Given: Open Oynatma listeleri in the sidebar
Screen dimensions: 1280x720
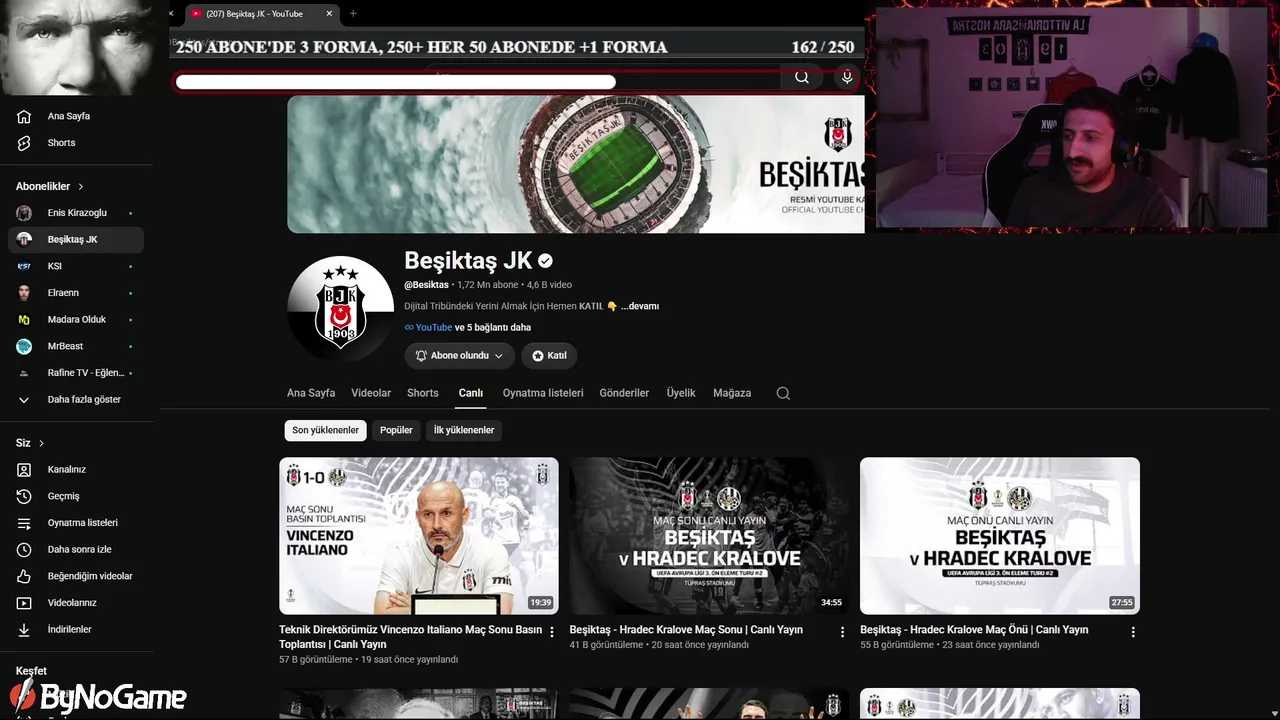Looking at the screenshot, I should pos(77,523).
